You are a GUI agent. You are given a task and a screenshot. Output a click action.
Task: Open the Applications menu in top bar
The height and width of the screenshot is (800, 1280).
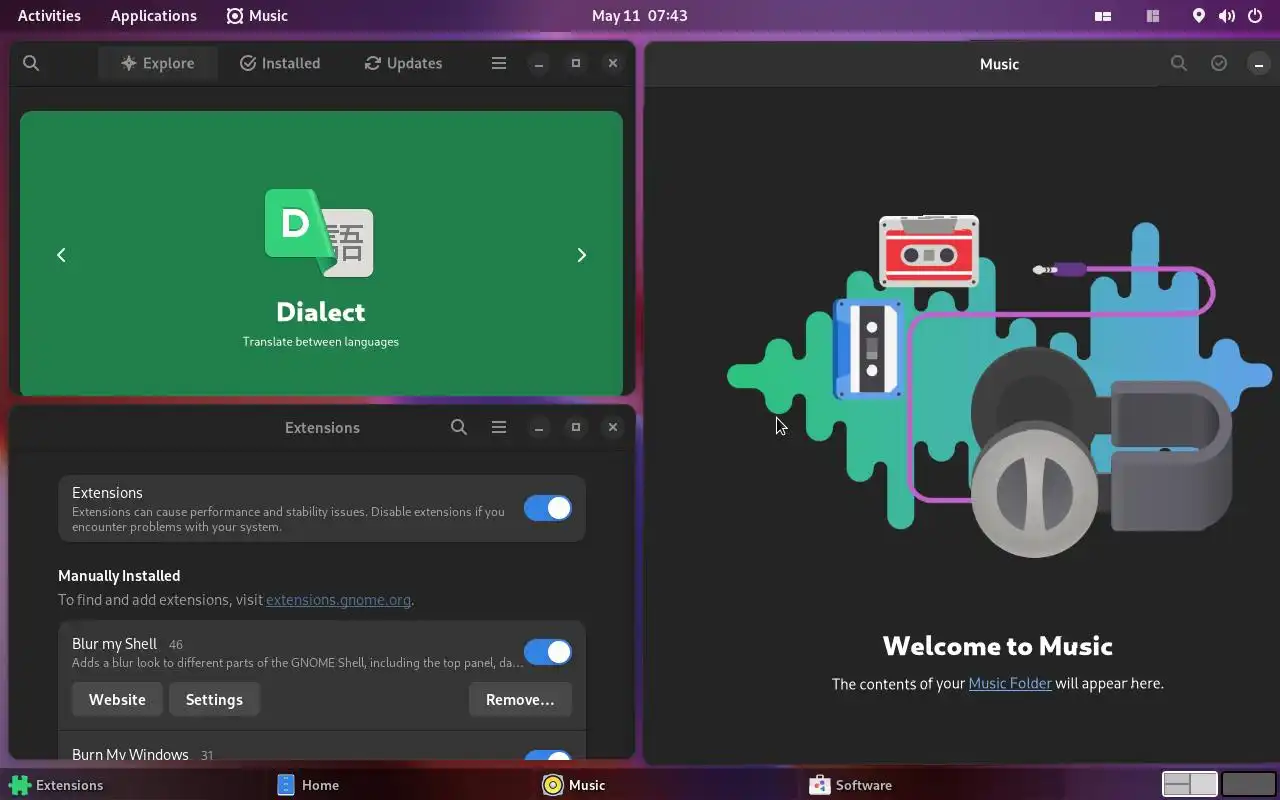(154, 15)
